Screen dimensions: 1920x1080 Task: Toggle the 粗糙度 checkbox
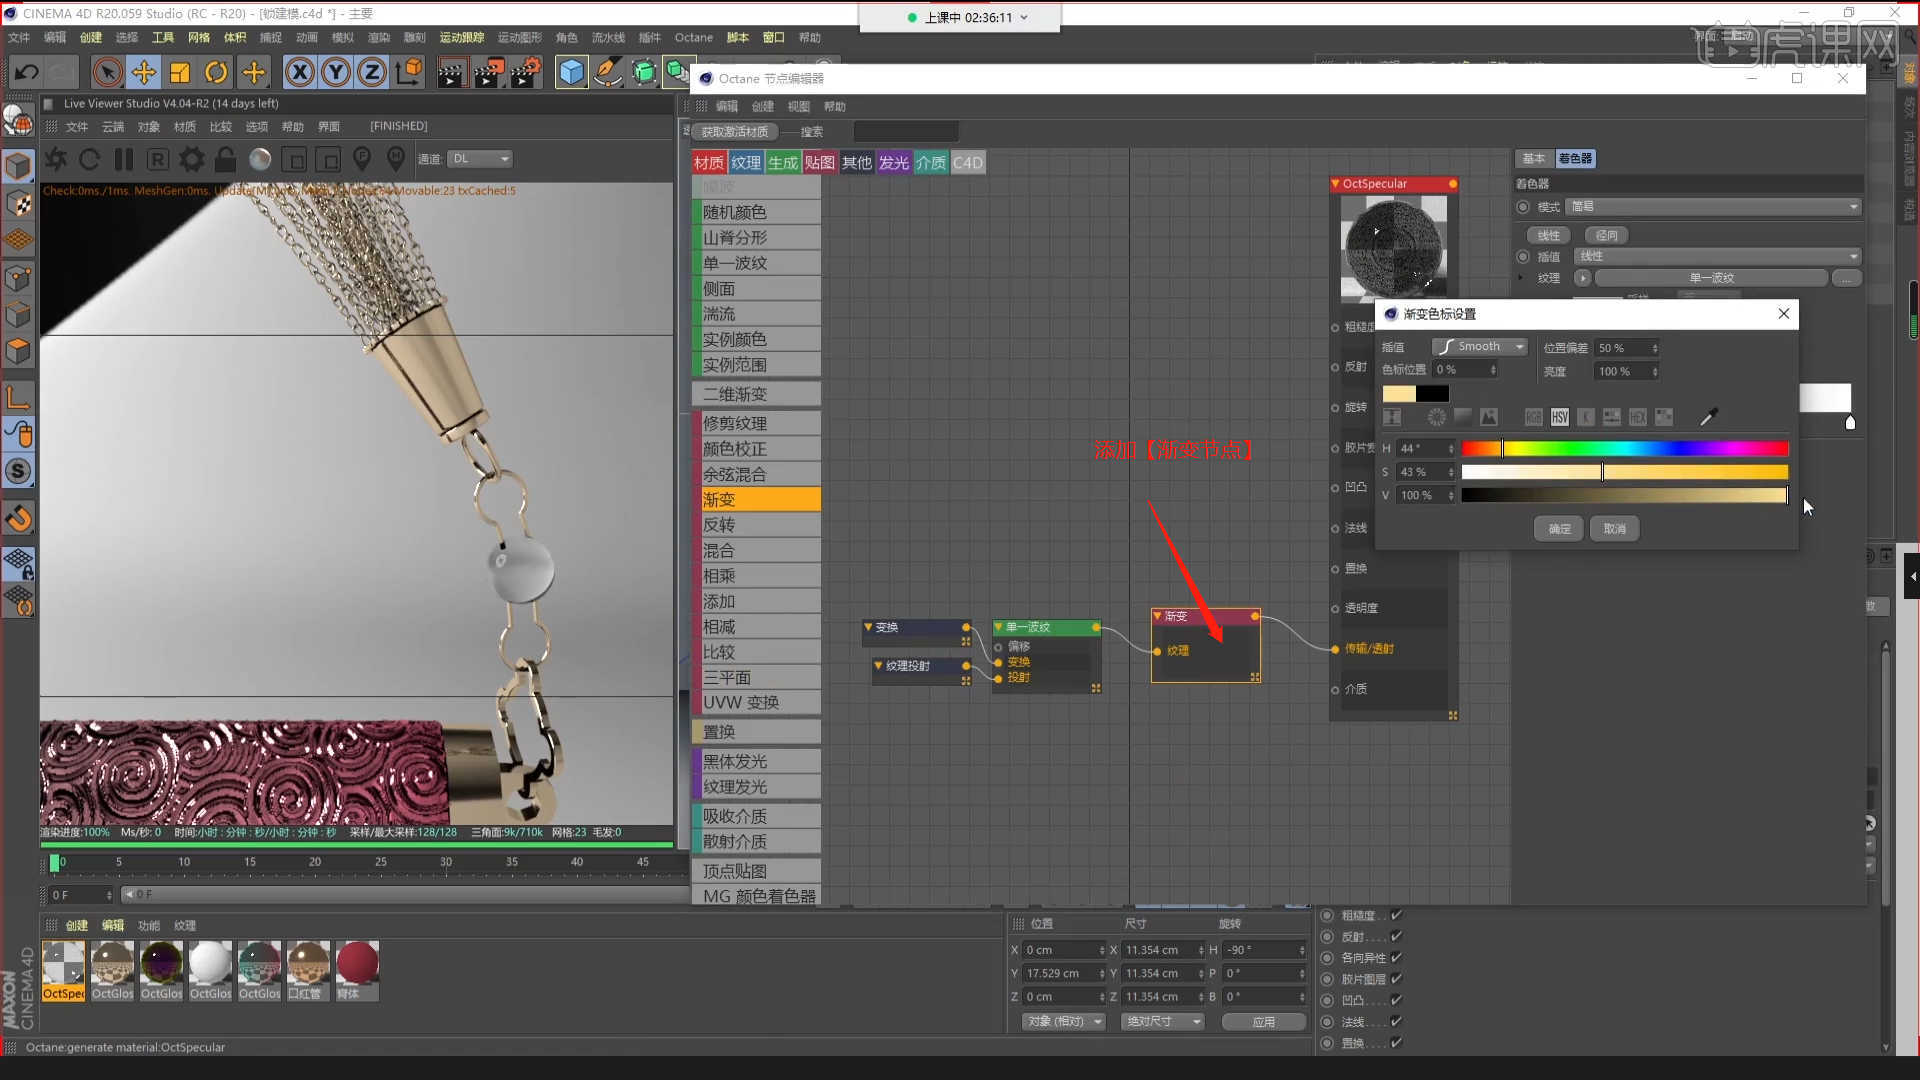pyautogui.click(x=1396, y=915)
